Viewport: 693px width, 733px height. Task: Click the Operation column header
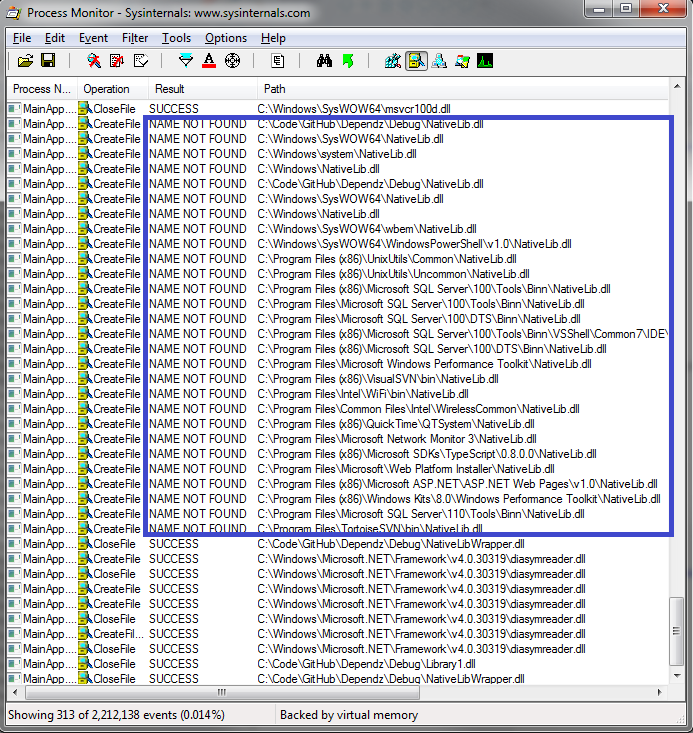[x=112, y=89]
